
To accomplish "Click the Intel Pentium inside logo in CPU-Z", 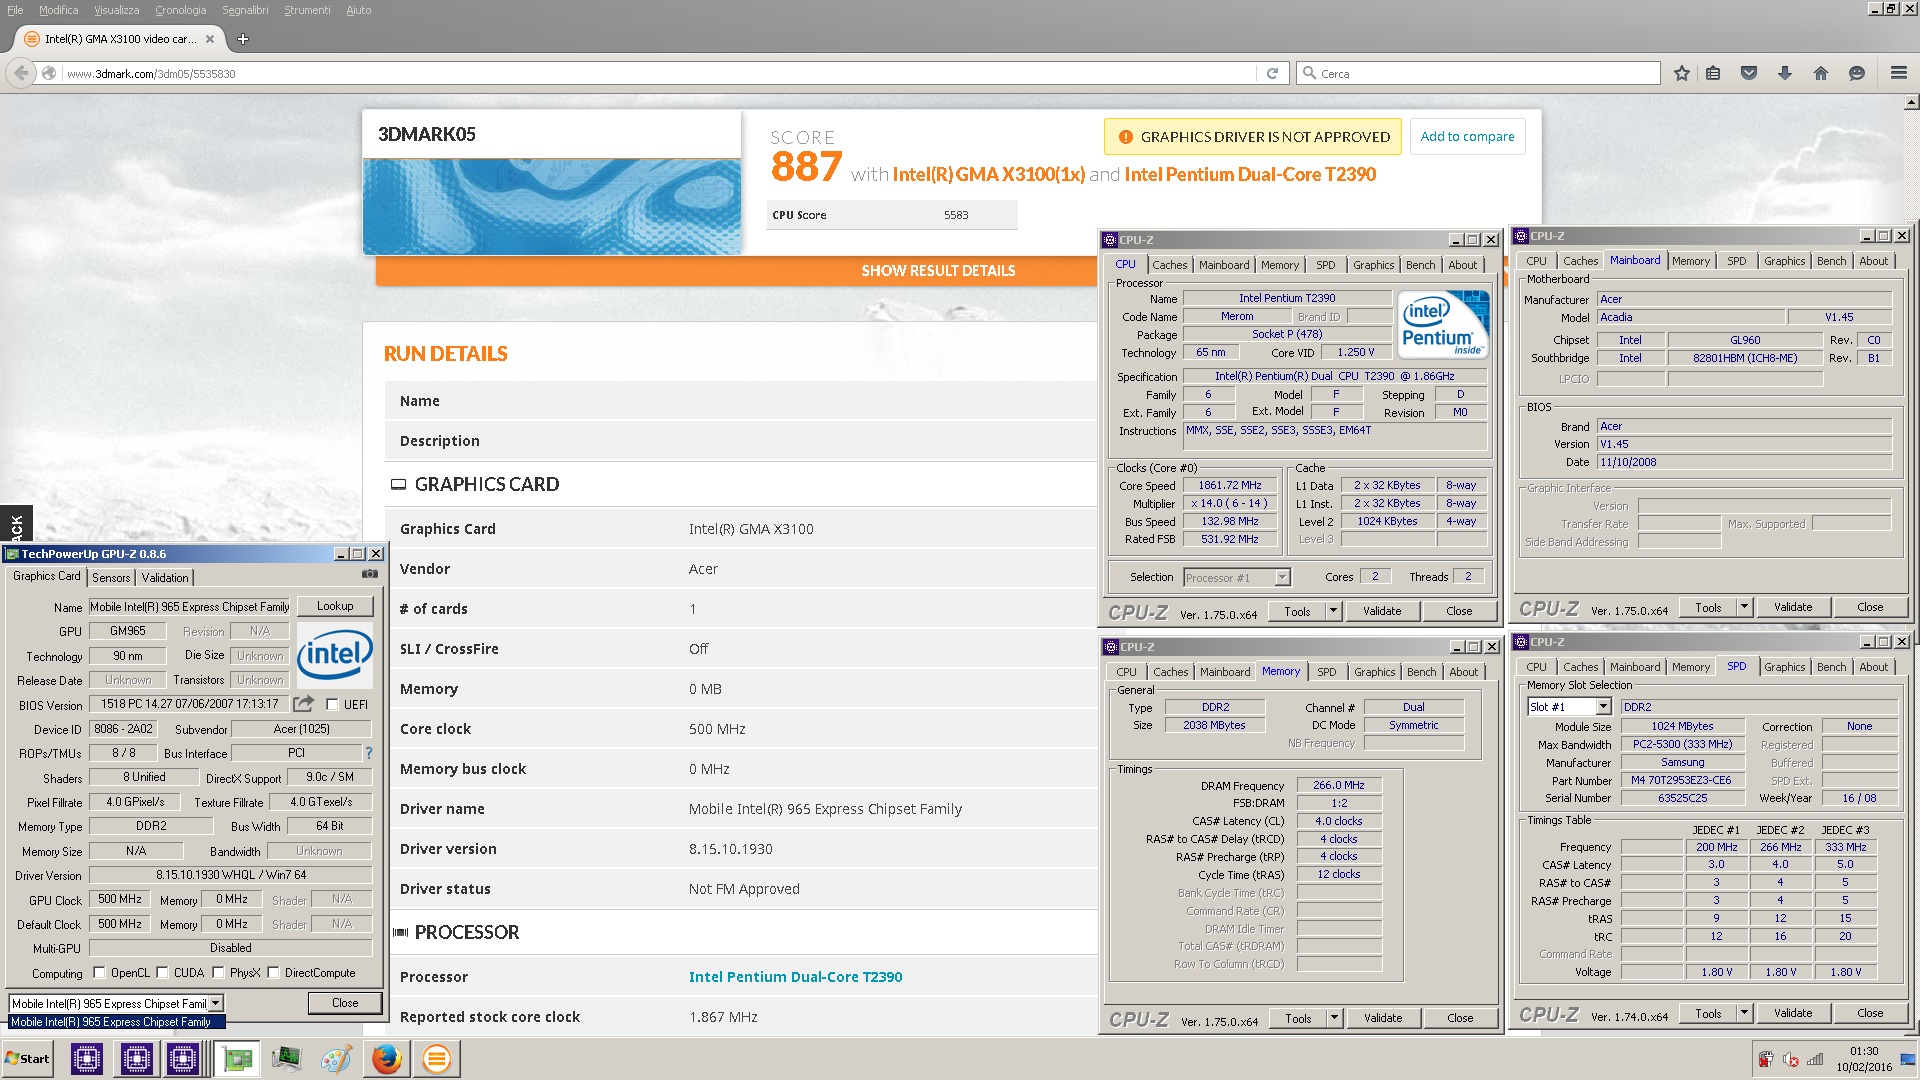I will [1443, 324].
